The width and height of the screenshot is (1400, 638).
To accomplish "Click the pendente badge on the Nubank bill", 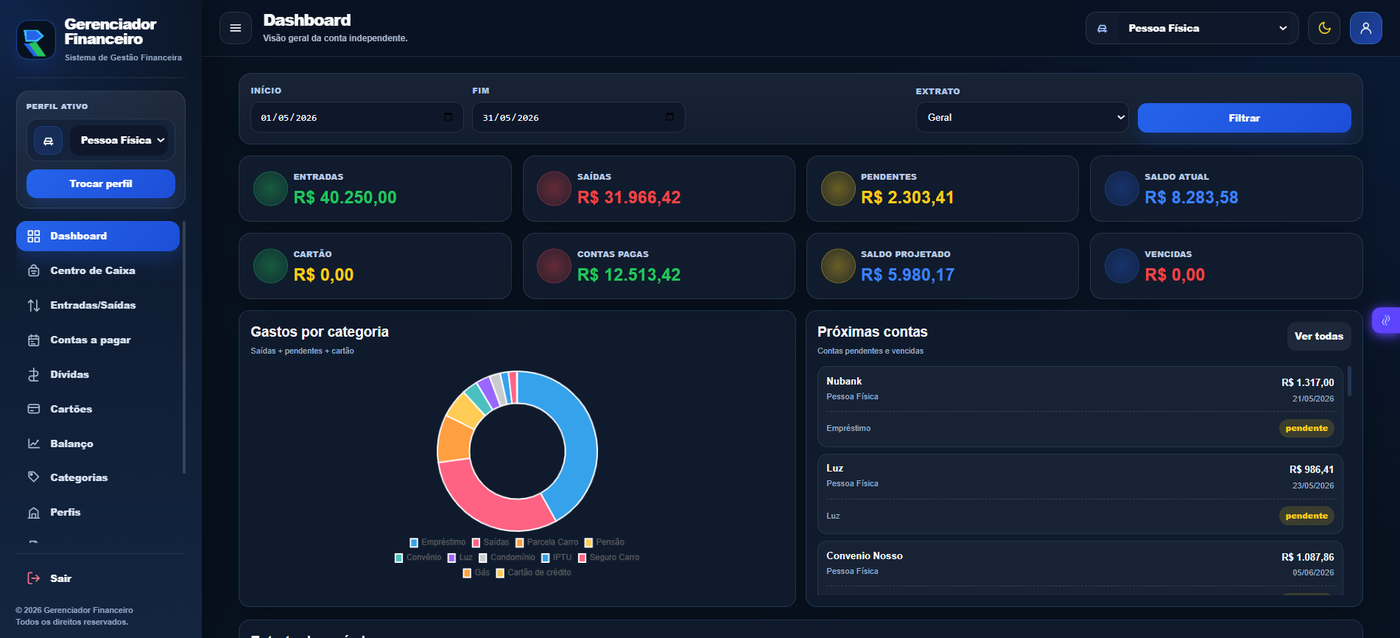I will point(1306,428).
